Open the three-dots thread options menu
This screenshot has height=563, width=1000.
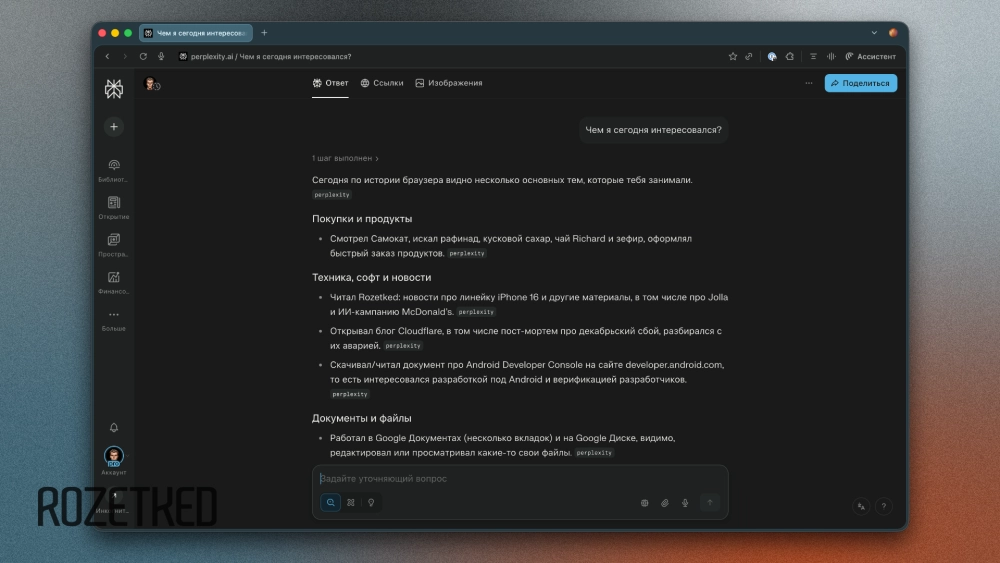pyautogui.click(x=809, y=83)
